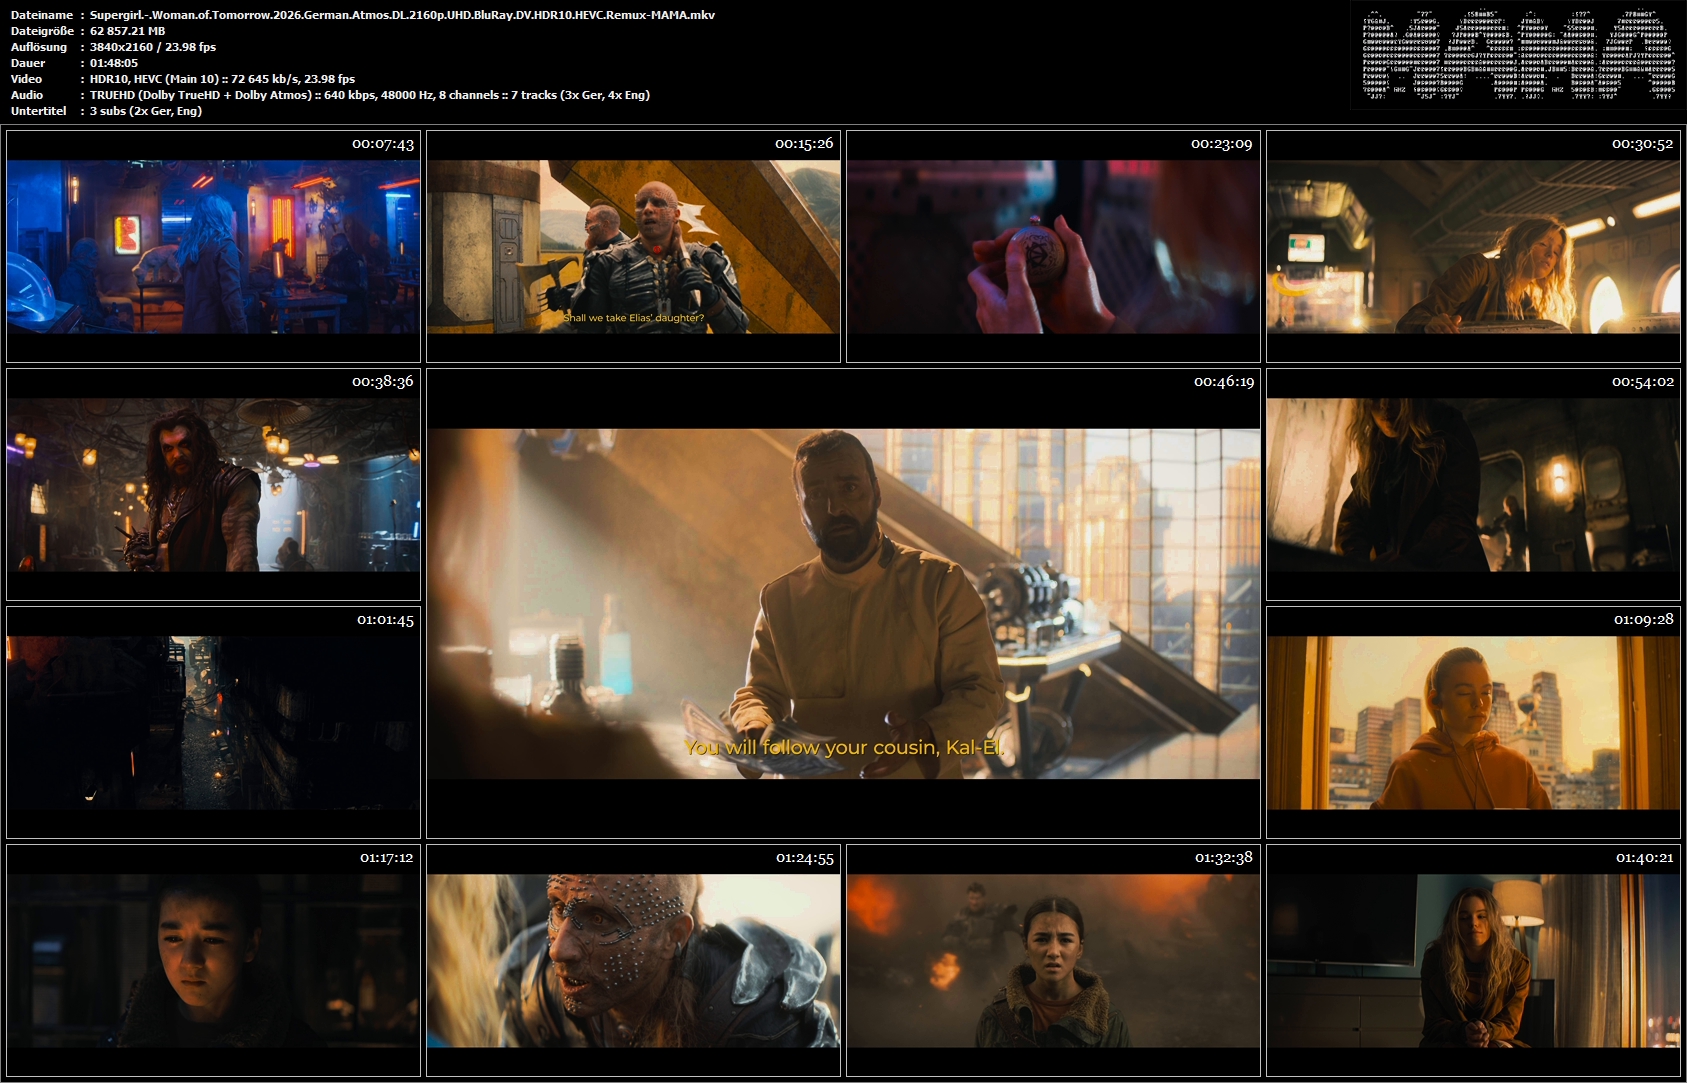Click the resolution value '3840x2160 / 23.98 fps'

click(153, 47)
